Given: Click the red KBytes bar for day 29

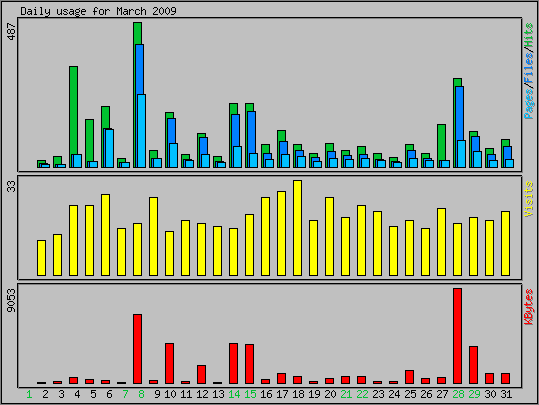Looking at the screenshot, I should coord(473,365).
